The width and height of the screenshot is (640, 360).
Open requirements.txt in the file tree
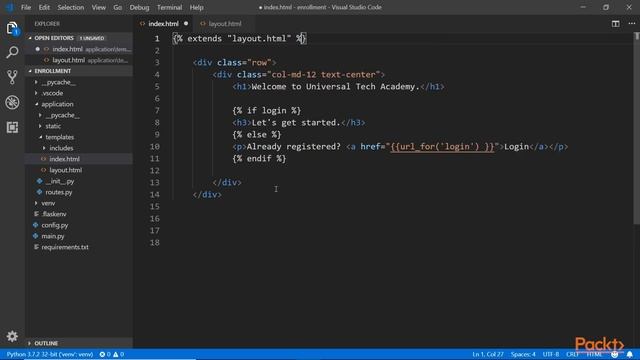tap(65, 247)
